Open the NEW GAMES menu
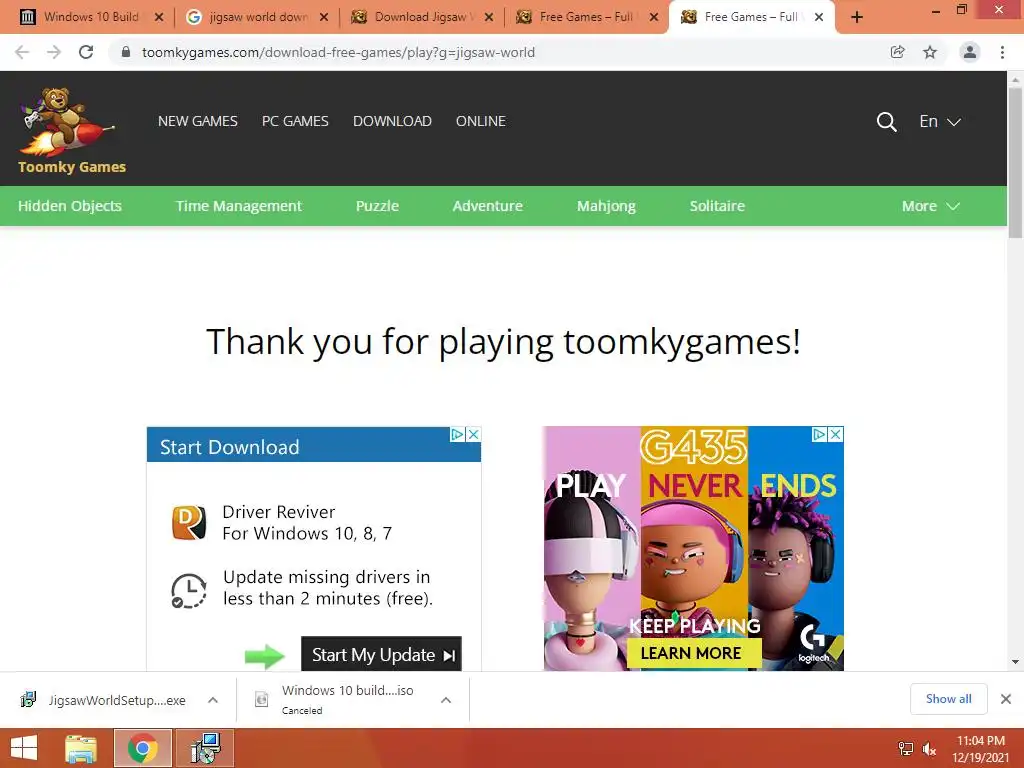Image resolution: width=1024 pixels, height=768 pixels. (198, 121)
